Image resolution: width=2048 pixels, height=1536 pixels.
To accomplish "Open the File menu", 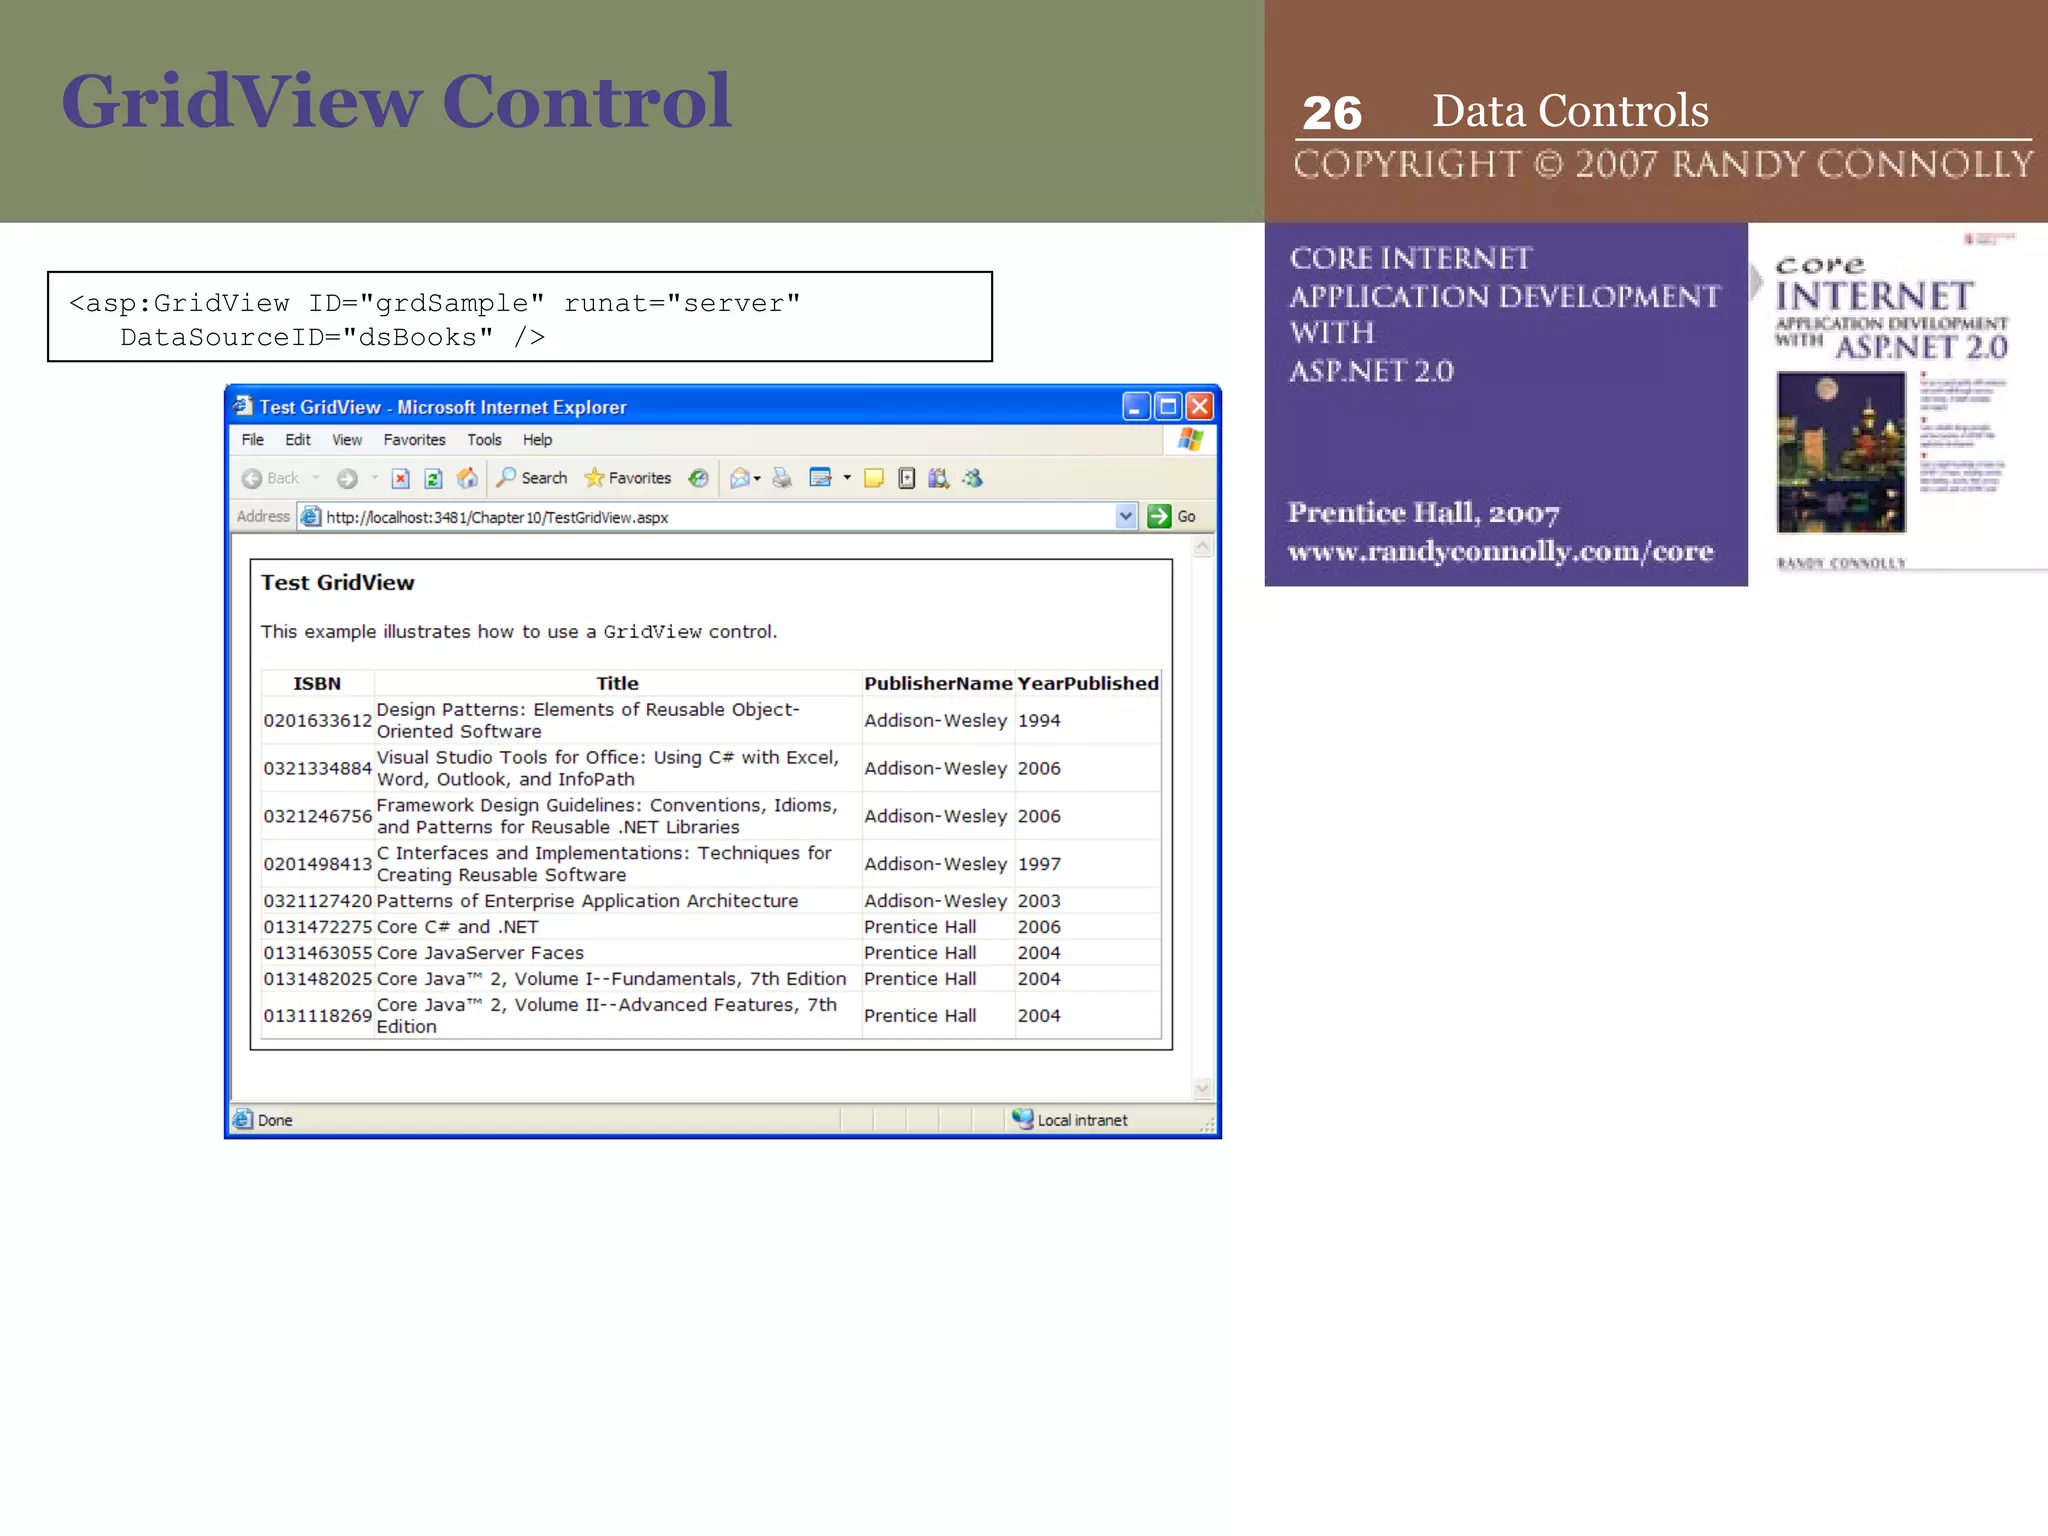I will 253,440.
